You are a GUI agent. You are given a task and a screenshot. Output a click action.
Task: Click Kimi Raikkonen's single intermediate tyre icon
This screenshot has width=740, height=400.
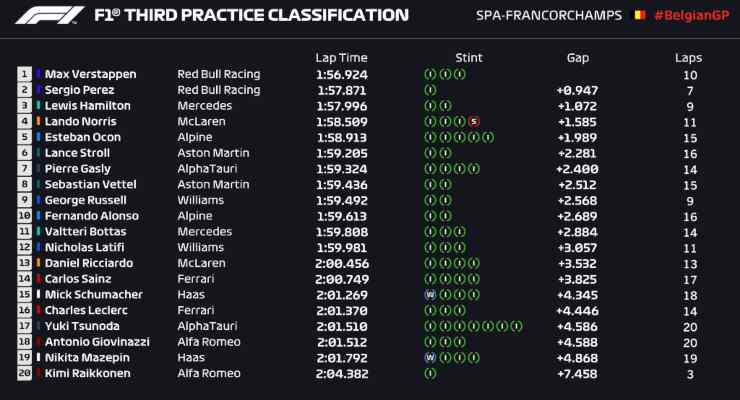430,373
